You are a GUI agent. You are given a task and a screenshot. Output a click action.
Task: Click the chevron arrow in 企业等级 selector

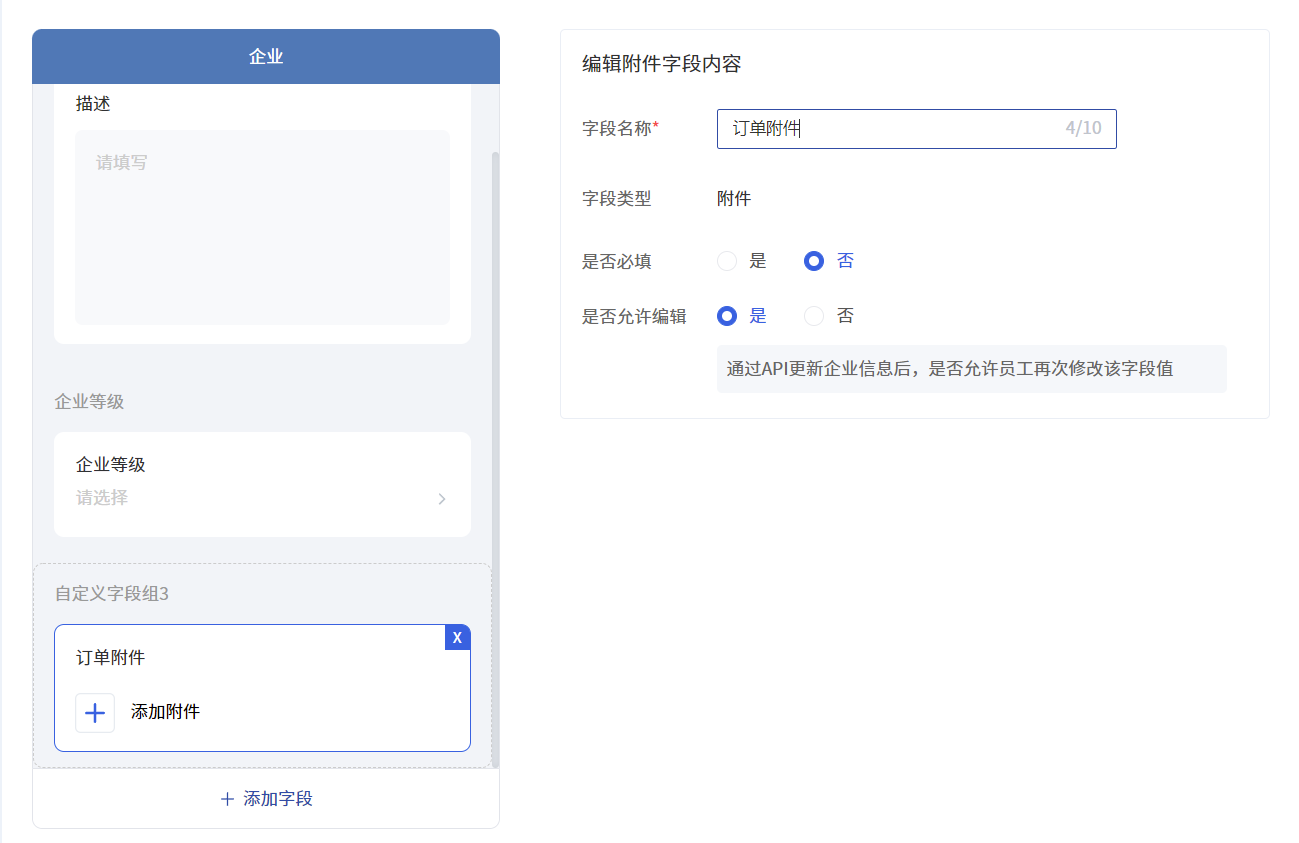[x=442, y=498]
